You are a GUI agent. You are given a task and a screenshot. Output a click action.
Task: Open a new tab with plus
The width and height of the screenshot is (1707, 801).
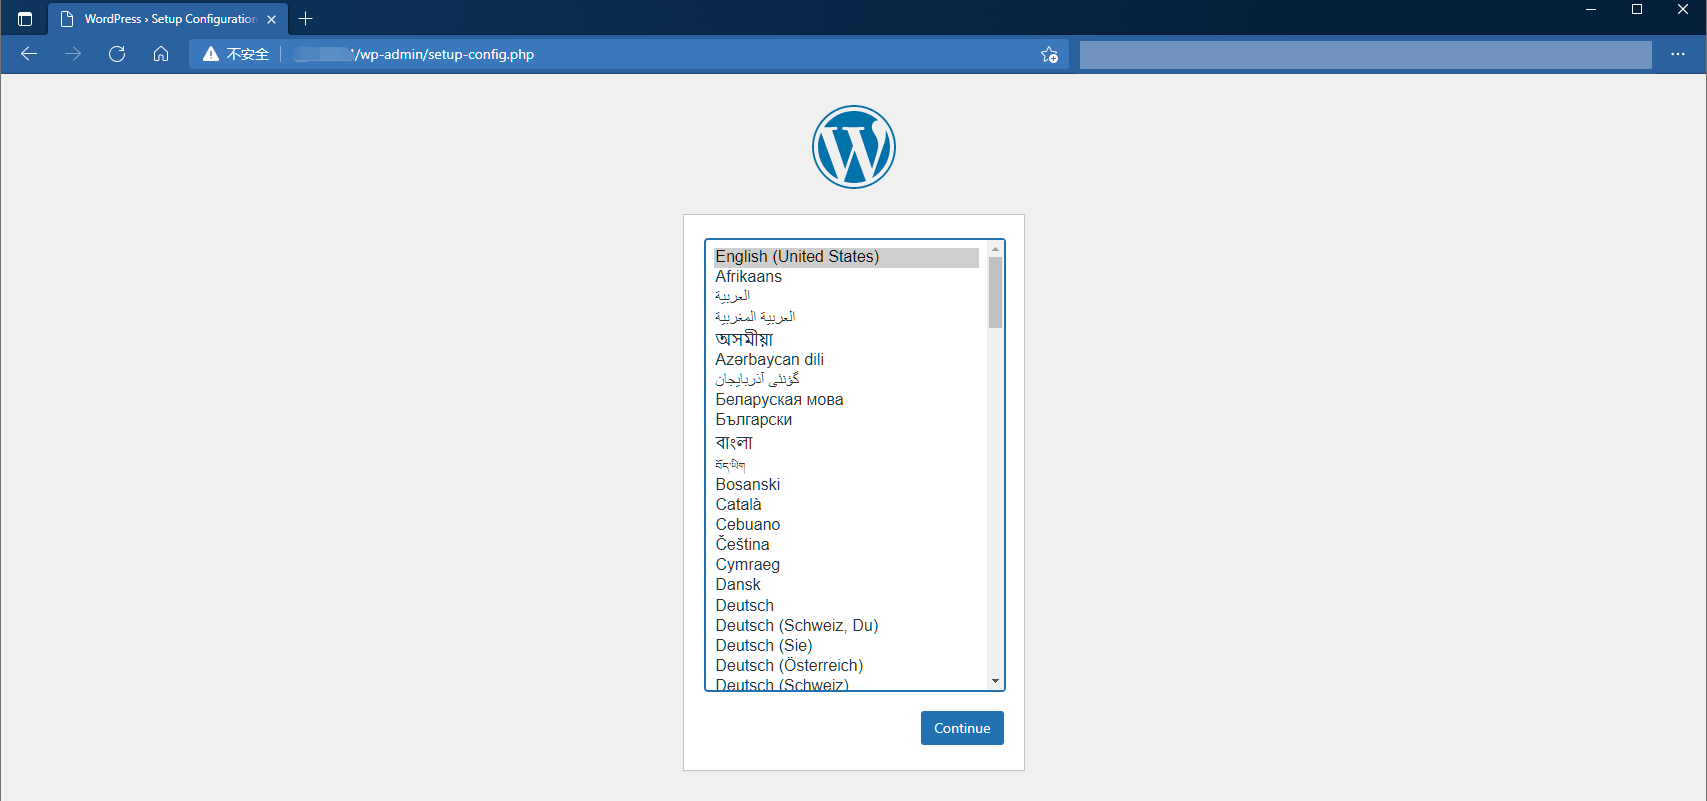click(306, 19)
